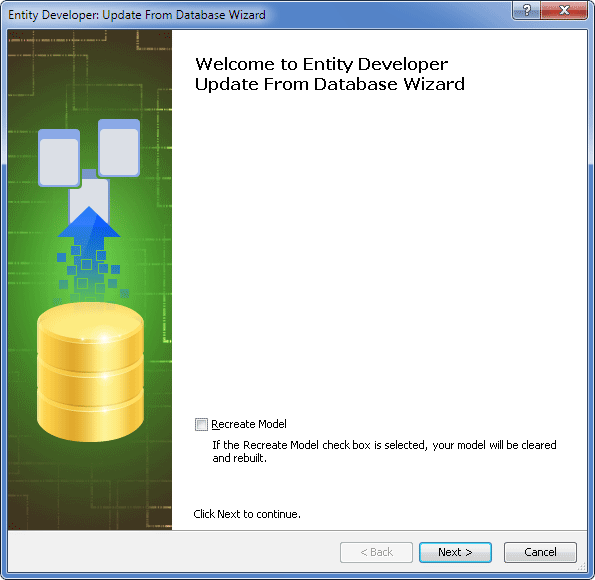Click the Recreate Model description text

tap(384, 451)
